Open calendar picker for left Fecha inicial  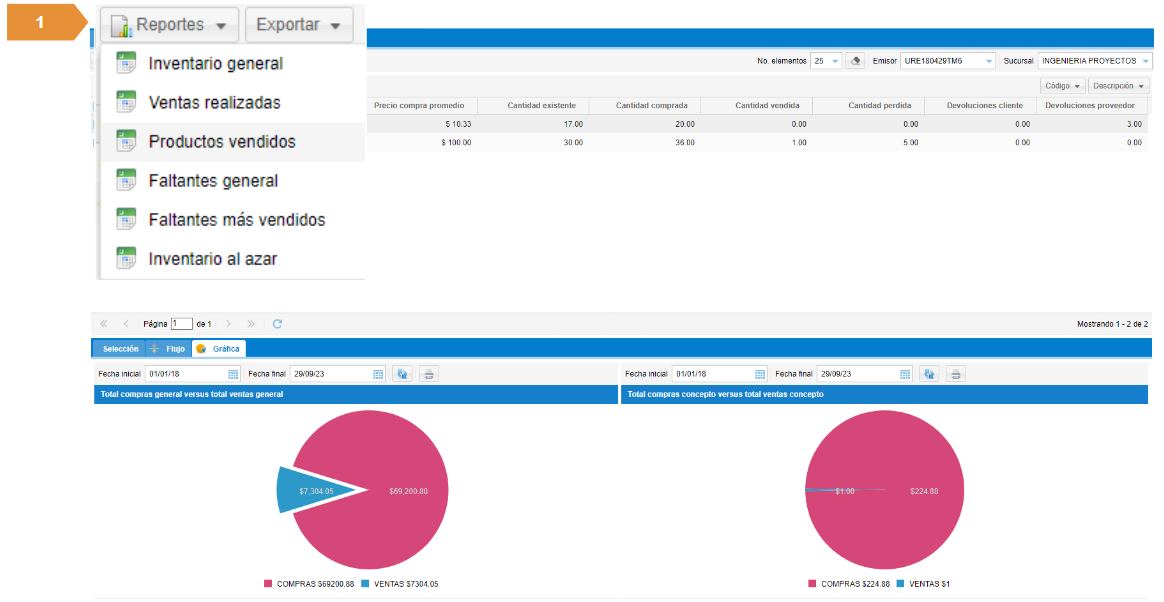point(233,374)
